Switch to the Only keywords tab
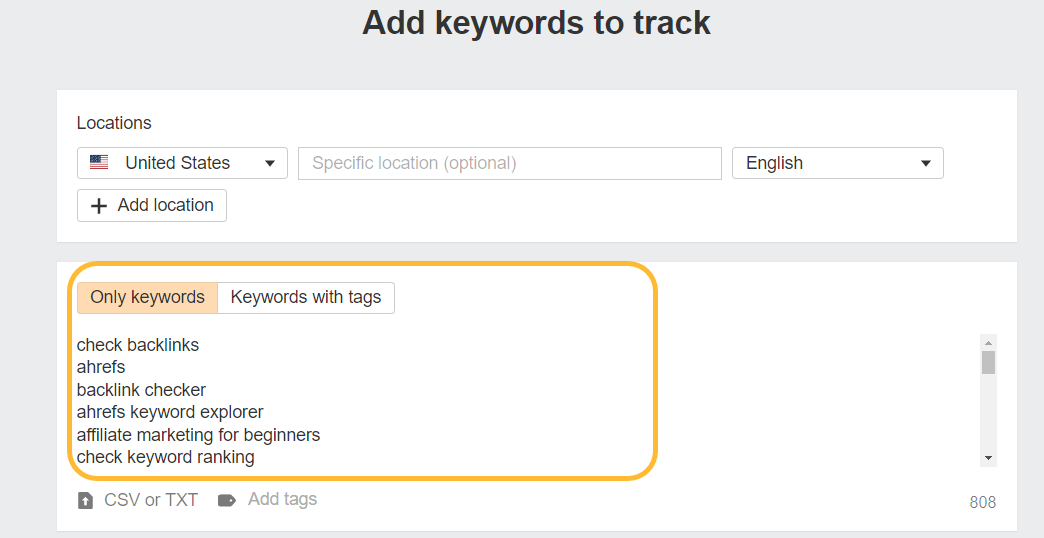The image size is (1044, 538). (147, 297)
